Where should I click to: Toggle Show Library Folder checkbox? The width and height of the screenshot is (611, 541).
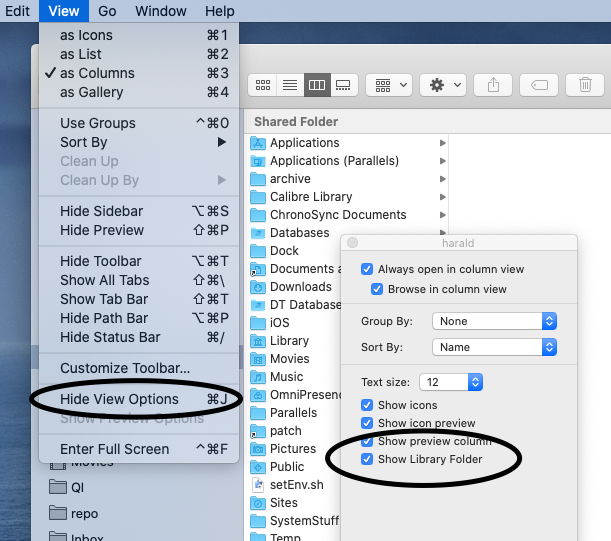click(x=367, y=459)
